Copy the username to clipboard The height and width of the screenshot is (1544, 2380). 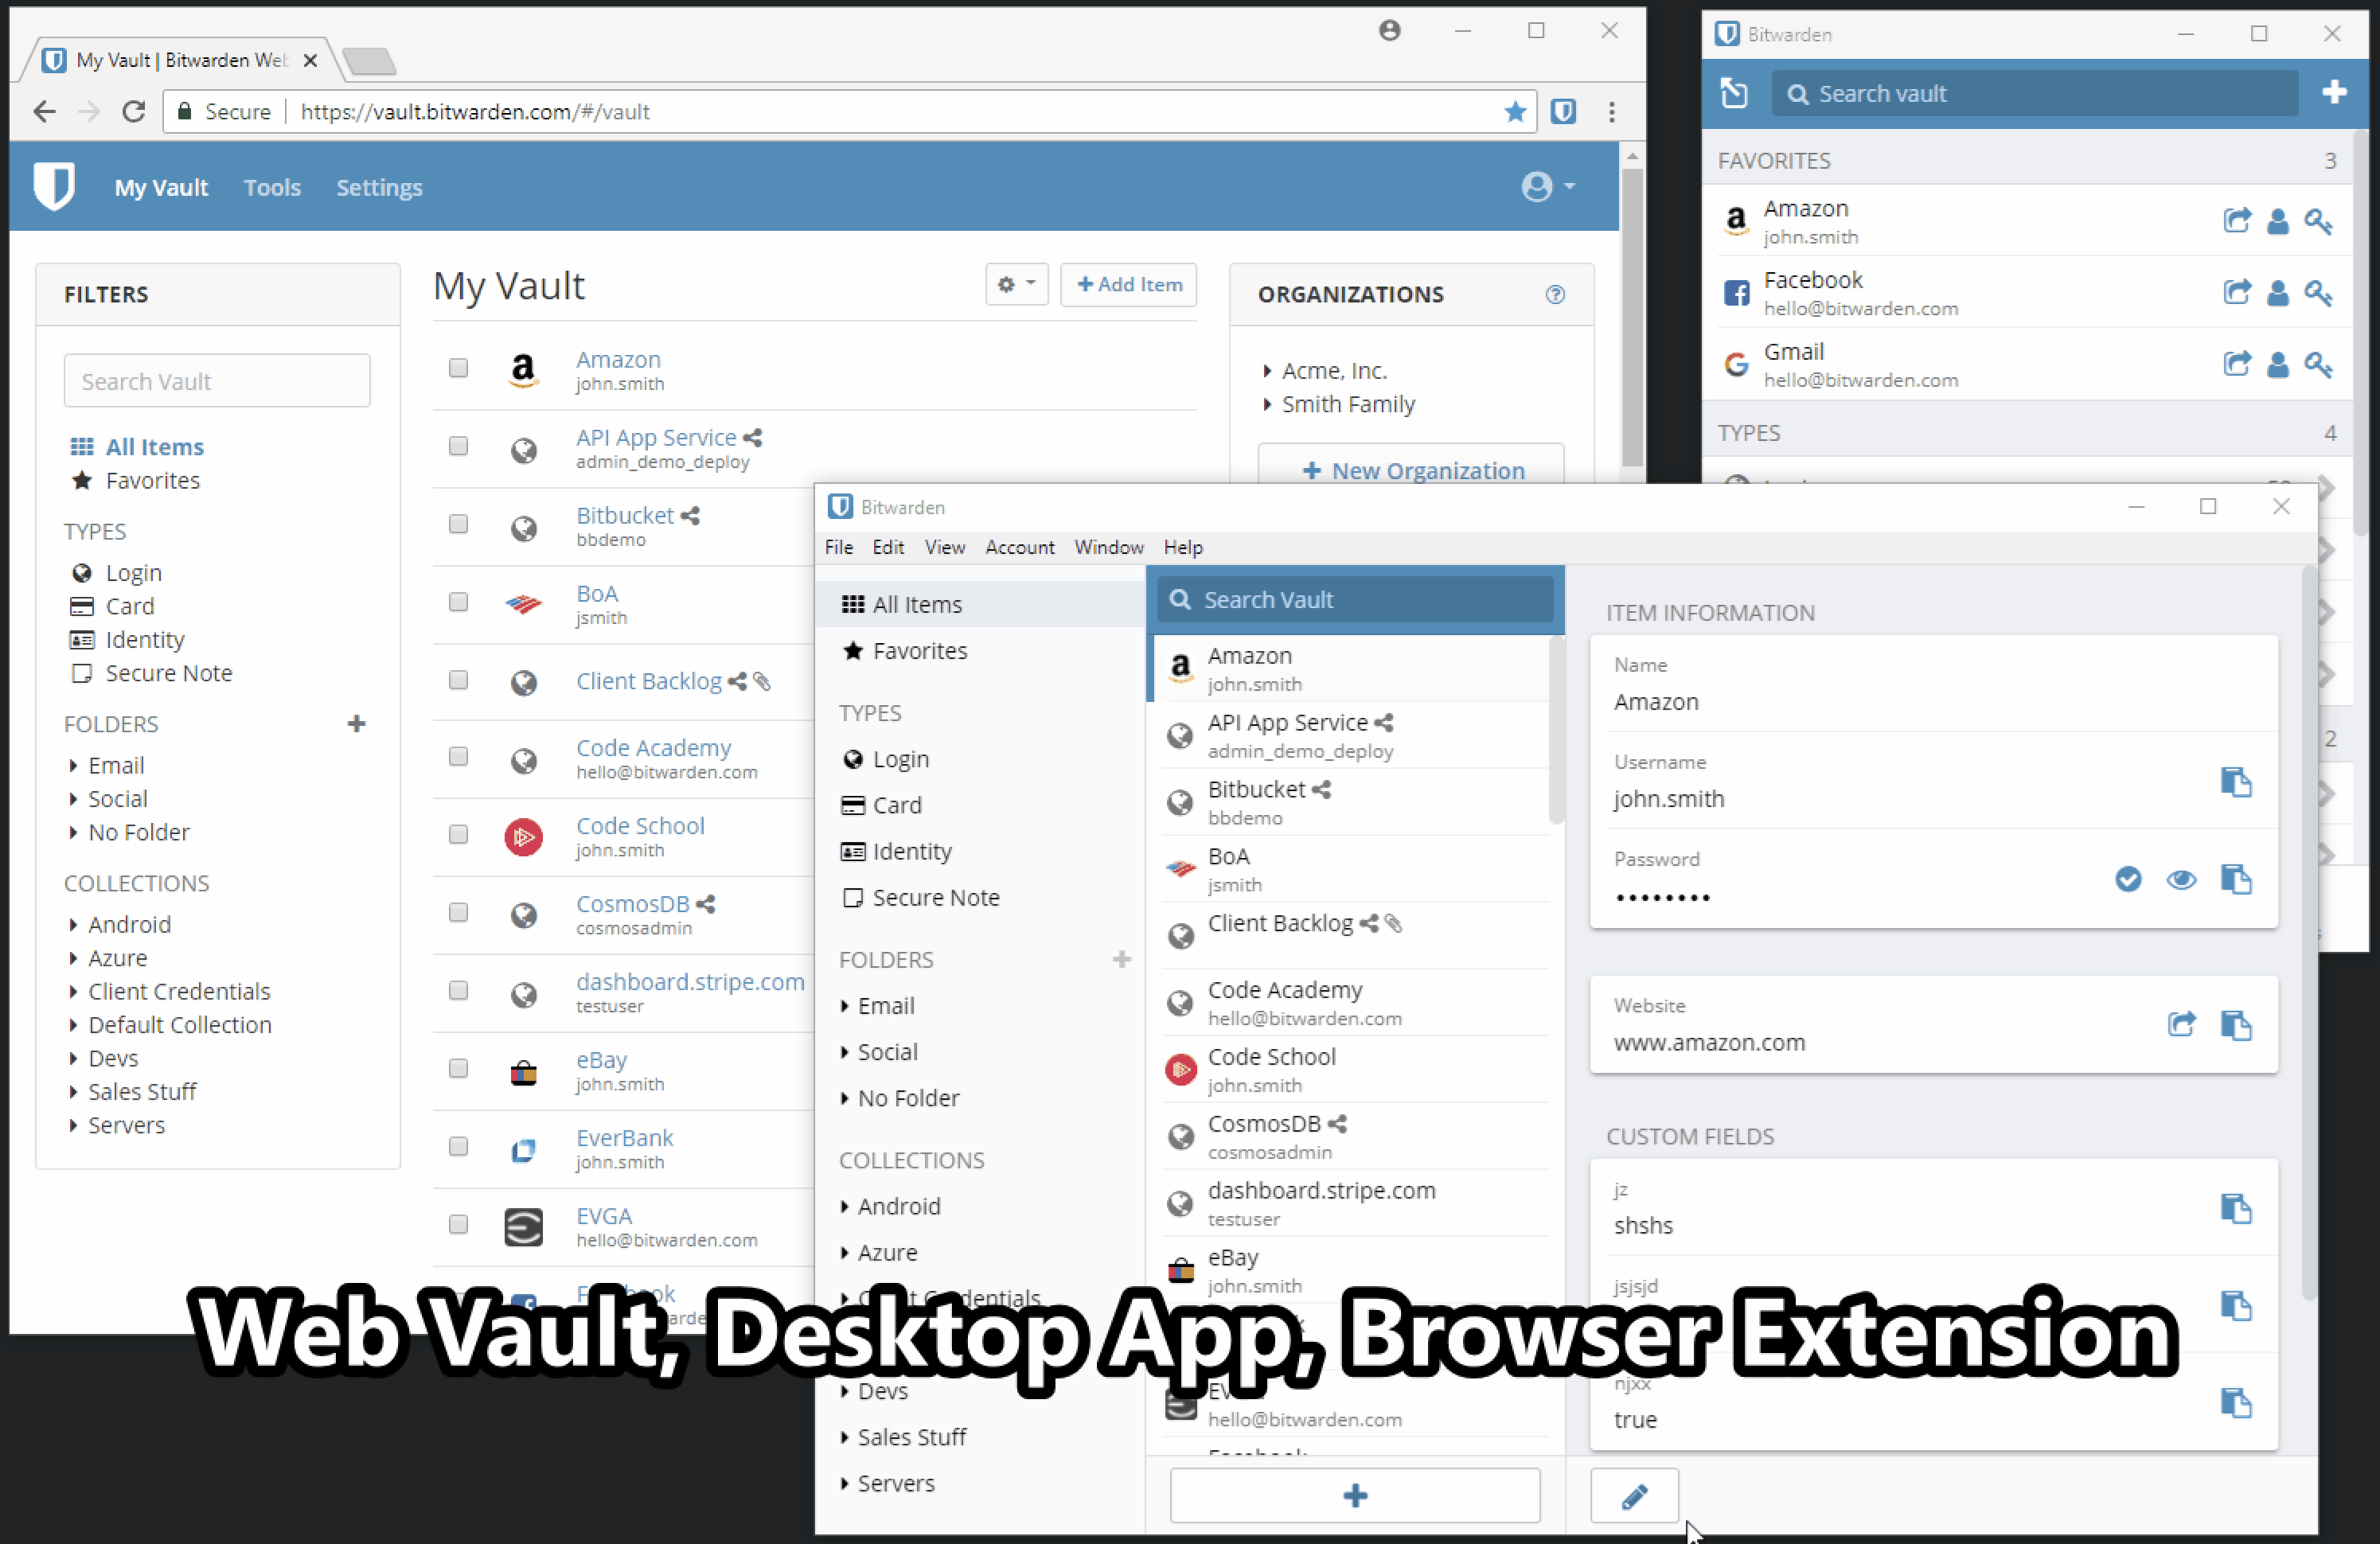pyautogui.click(x=2238, y=783)
